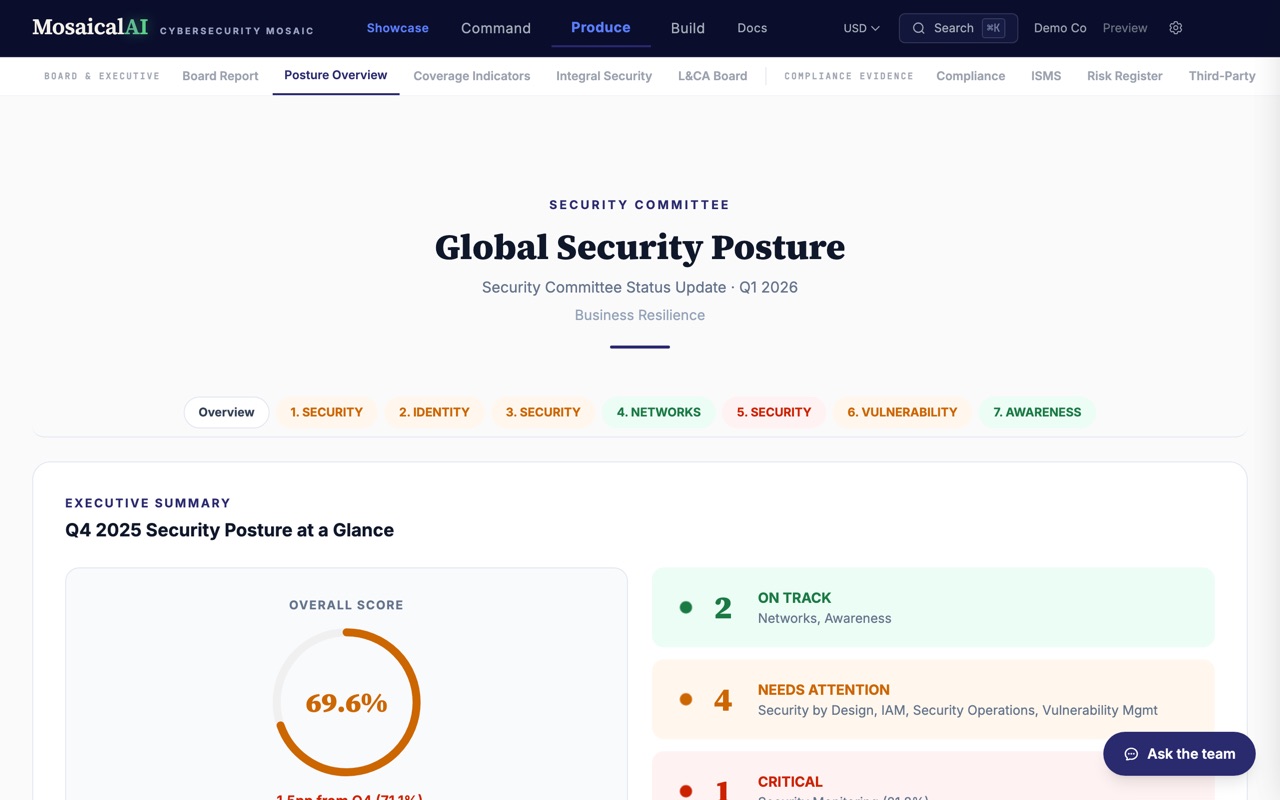The width and height of the screenshot is (1280, 800).
Task: Click the 'Business Resilience' subtitle
Action: [x=640, y=315]
